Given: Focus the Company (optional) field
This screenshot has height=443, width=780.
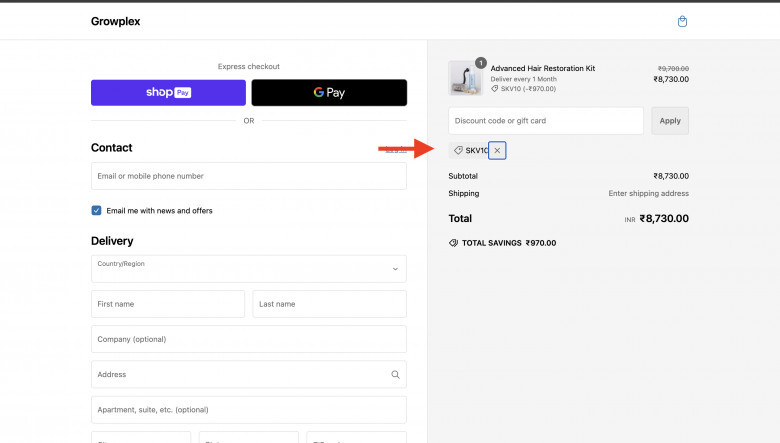Looking at the screenshot, I should click(249, 339).
